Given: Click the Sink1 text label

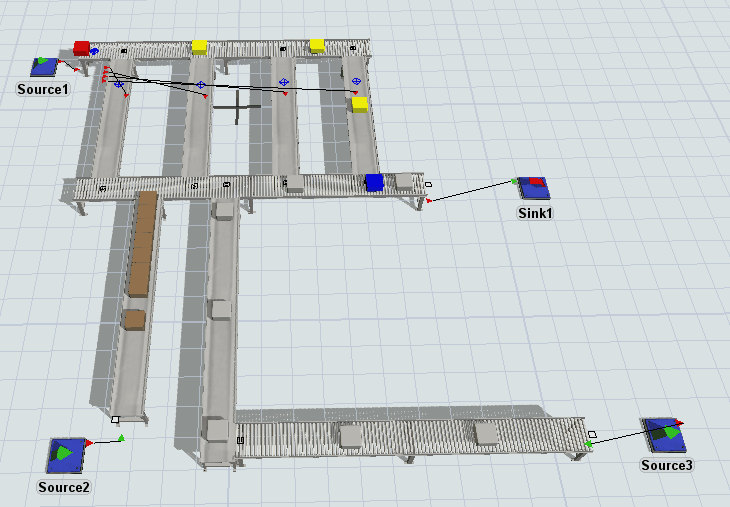Looking at the screenshot, I should pyautogui.click(x=535, y=213).
